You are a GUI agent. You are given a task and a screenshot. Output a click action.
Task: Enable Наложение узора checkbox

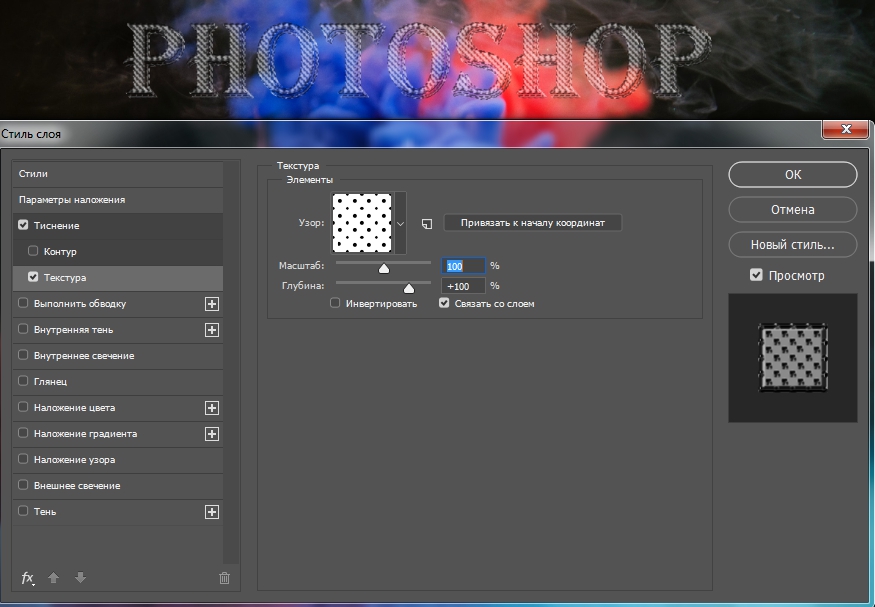[x=23, y=459]
